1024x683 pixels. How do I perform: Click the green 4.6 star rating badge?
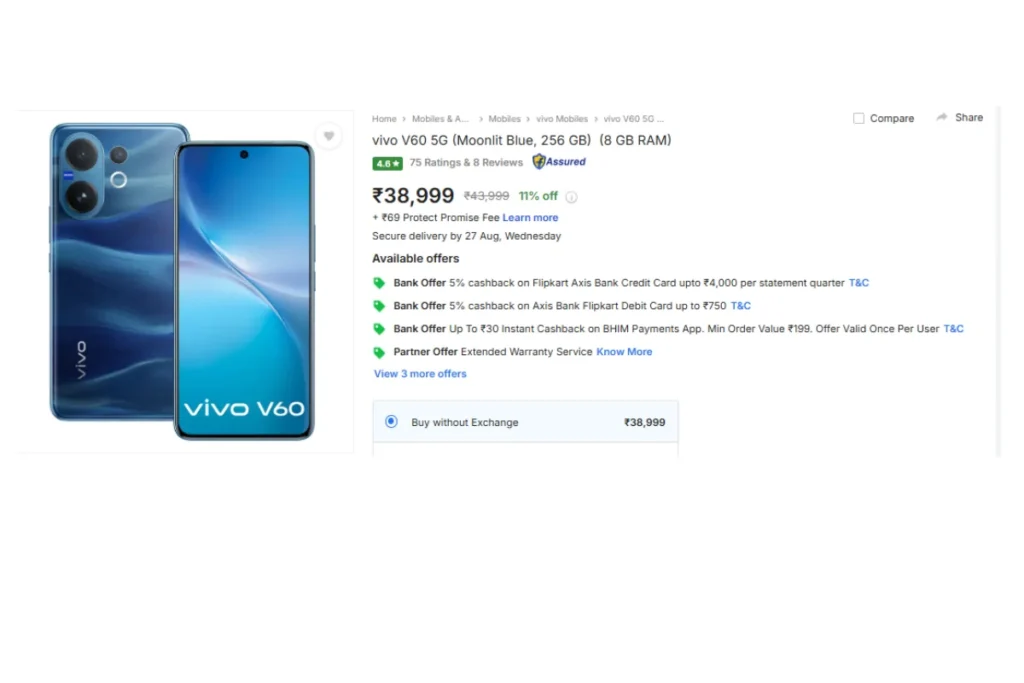coord(387,163)
